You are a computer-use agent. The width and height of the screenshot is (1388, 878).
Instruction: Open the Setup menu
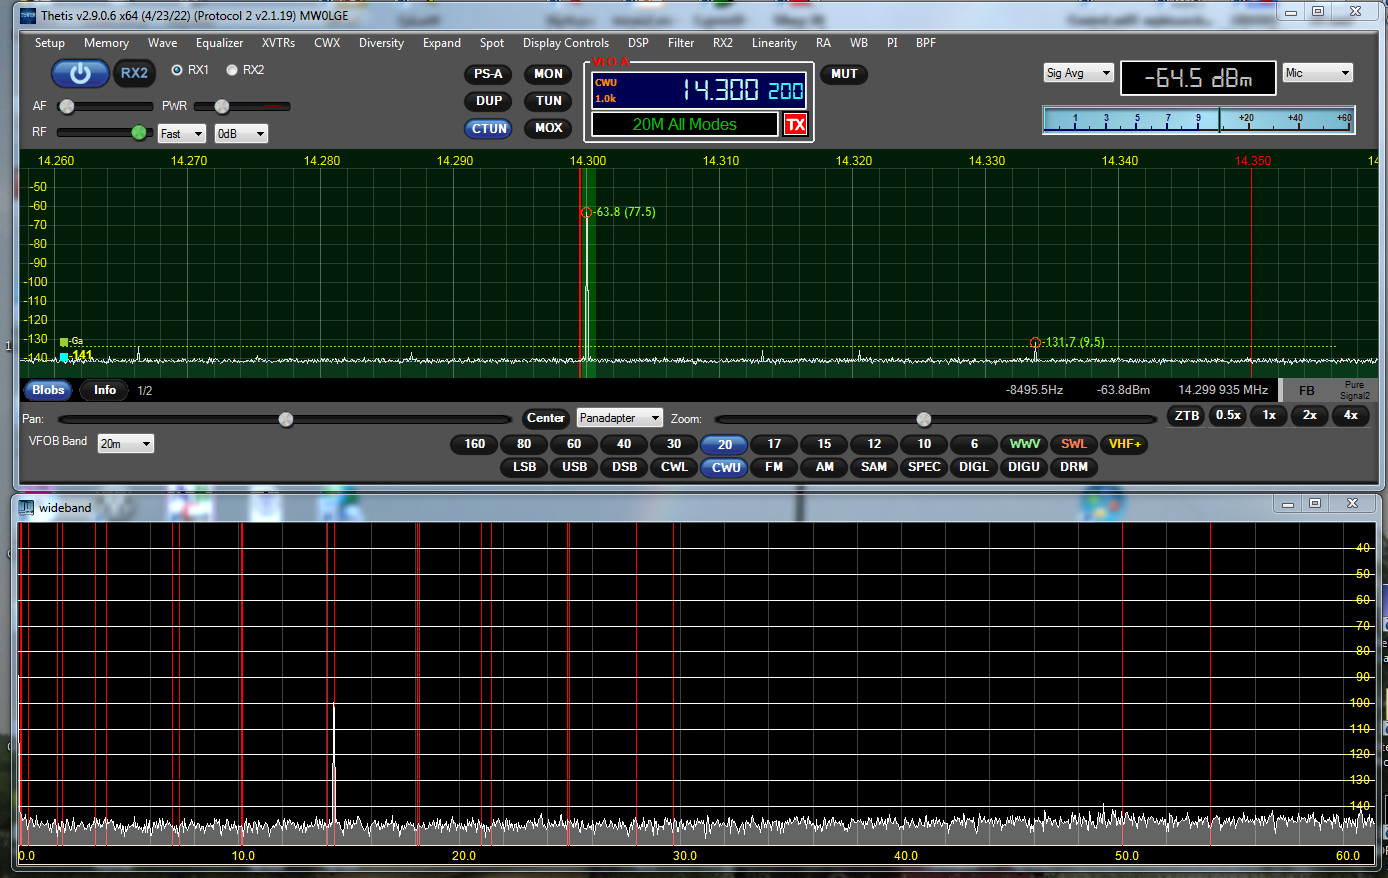coord(50,43)
